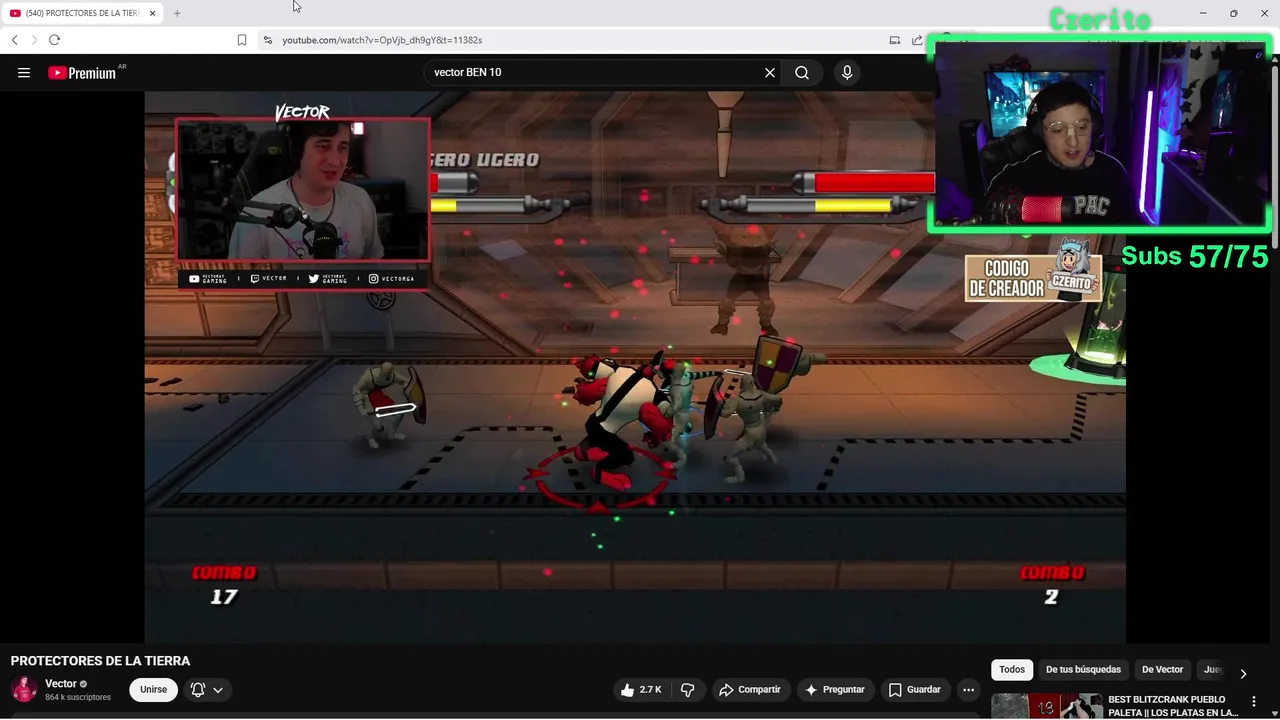Select 'De tus búsquedas' filter chip
This screenshot has width=1280, height=720.
tap(1083, 669)
